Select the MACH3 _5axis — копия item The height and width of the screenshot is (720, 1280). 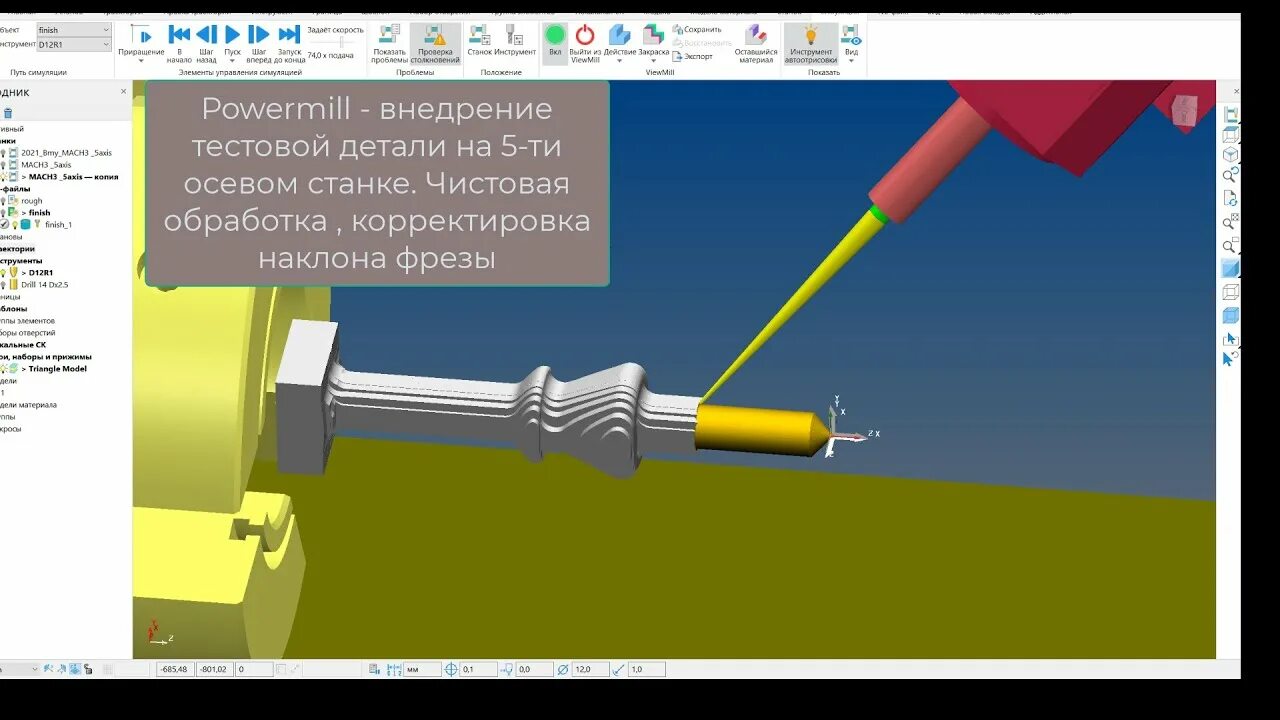pyautogui.click(x=74, y=177)
